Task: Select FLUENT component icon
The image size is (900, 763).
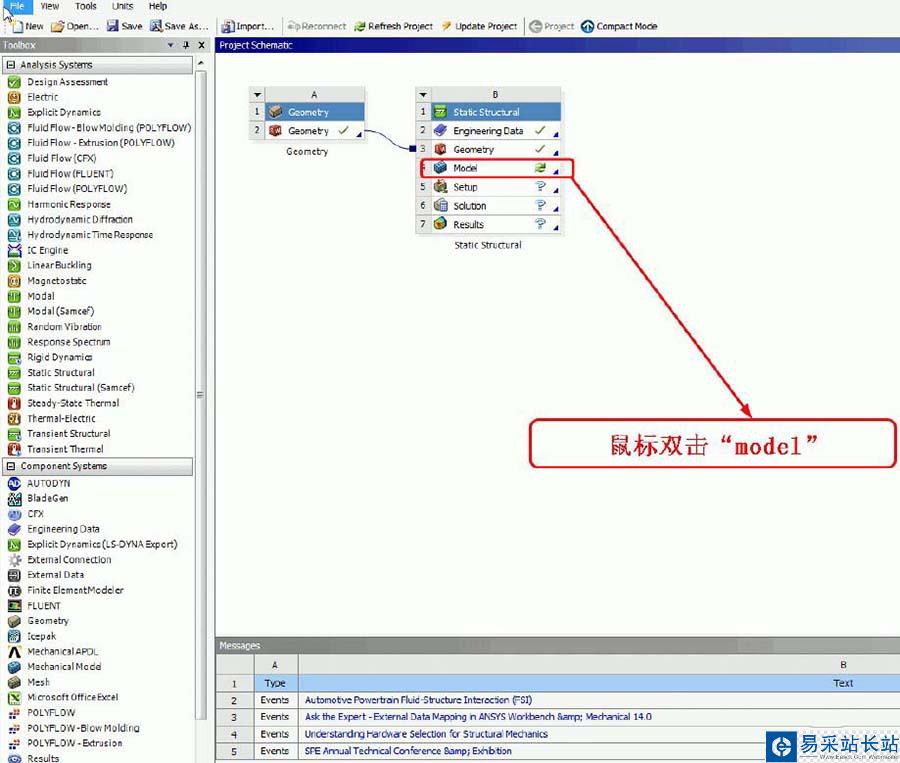Action: [x=14, y=606]
